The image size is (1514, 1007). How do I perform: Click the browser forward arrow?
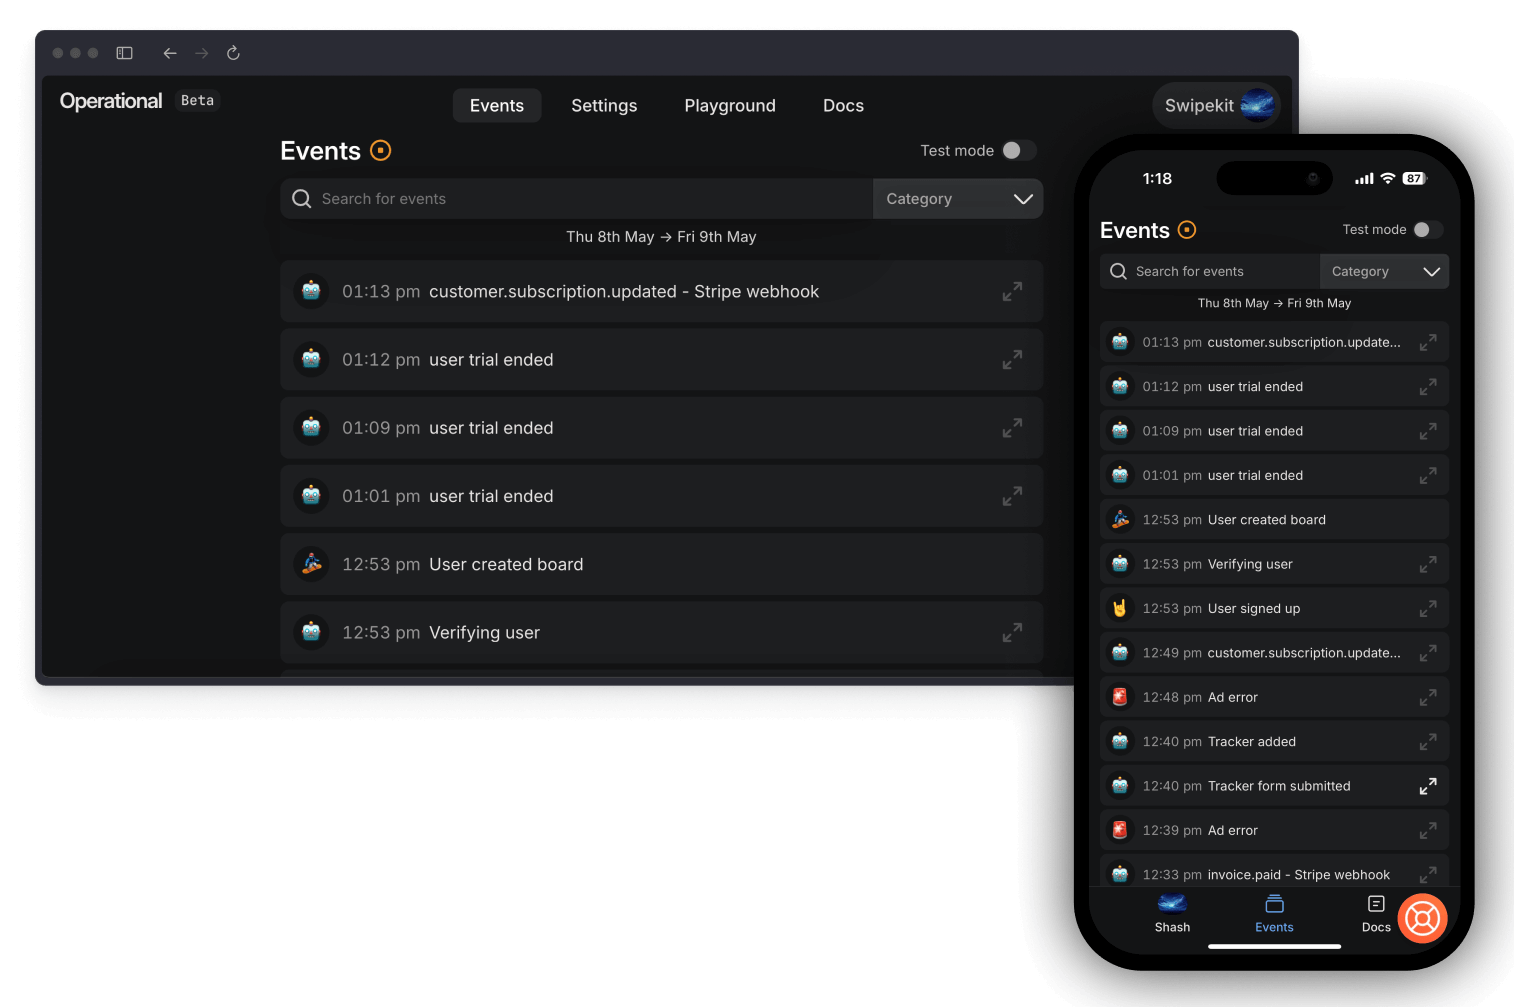pos(202,53)
